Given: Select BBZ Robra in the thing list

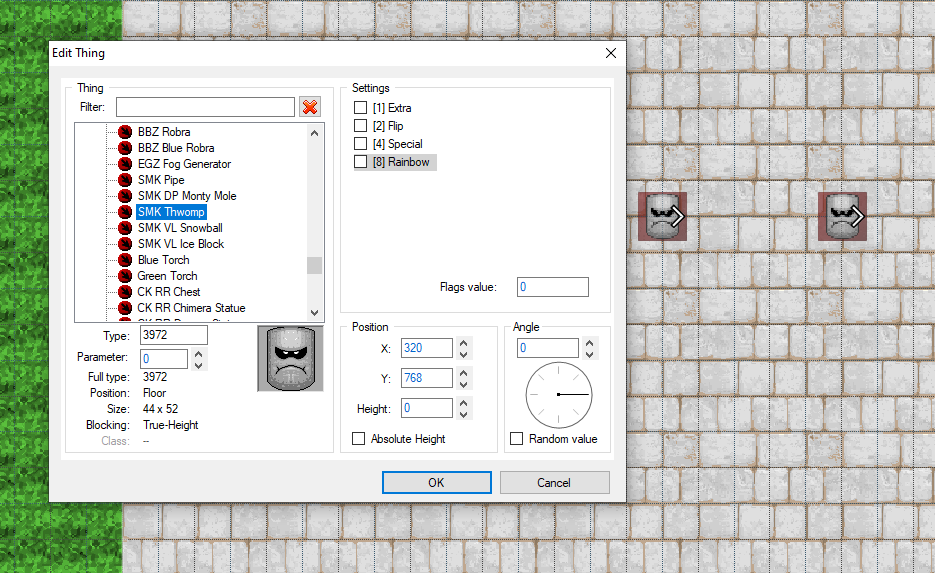Looking at the screenshot, I should click(x=164, y=132).
